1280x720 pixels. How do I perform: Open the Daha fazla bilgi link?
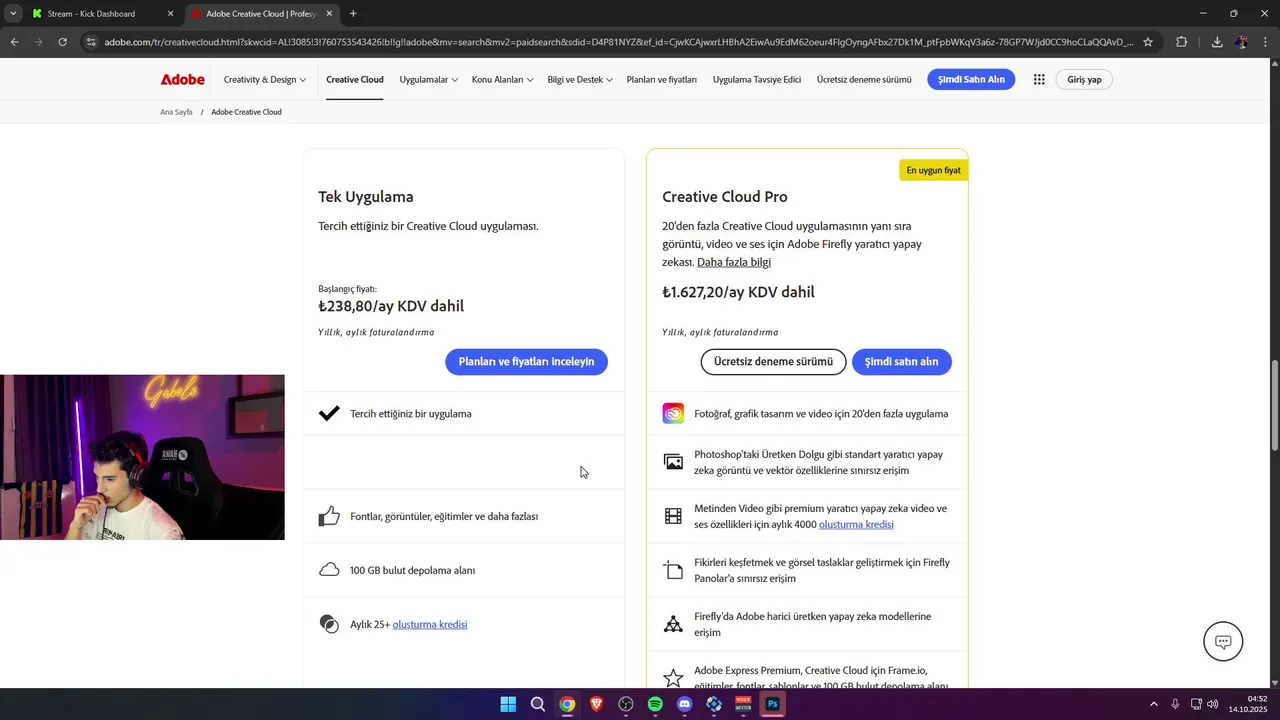tap(734, 262)
